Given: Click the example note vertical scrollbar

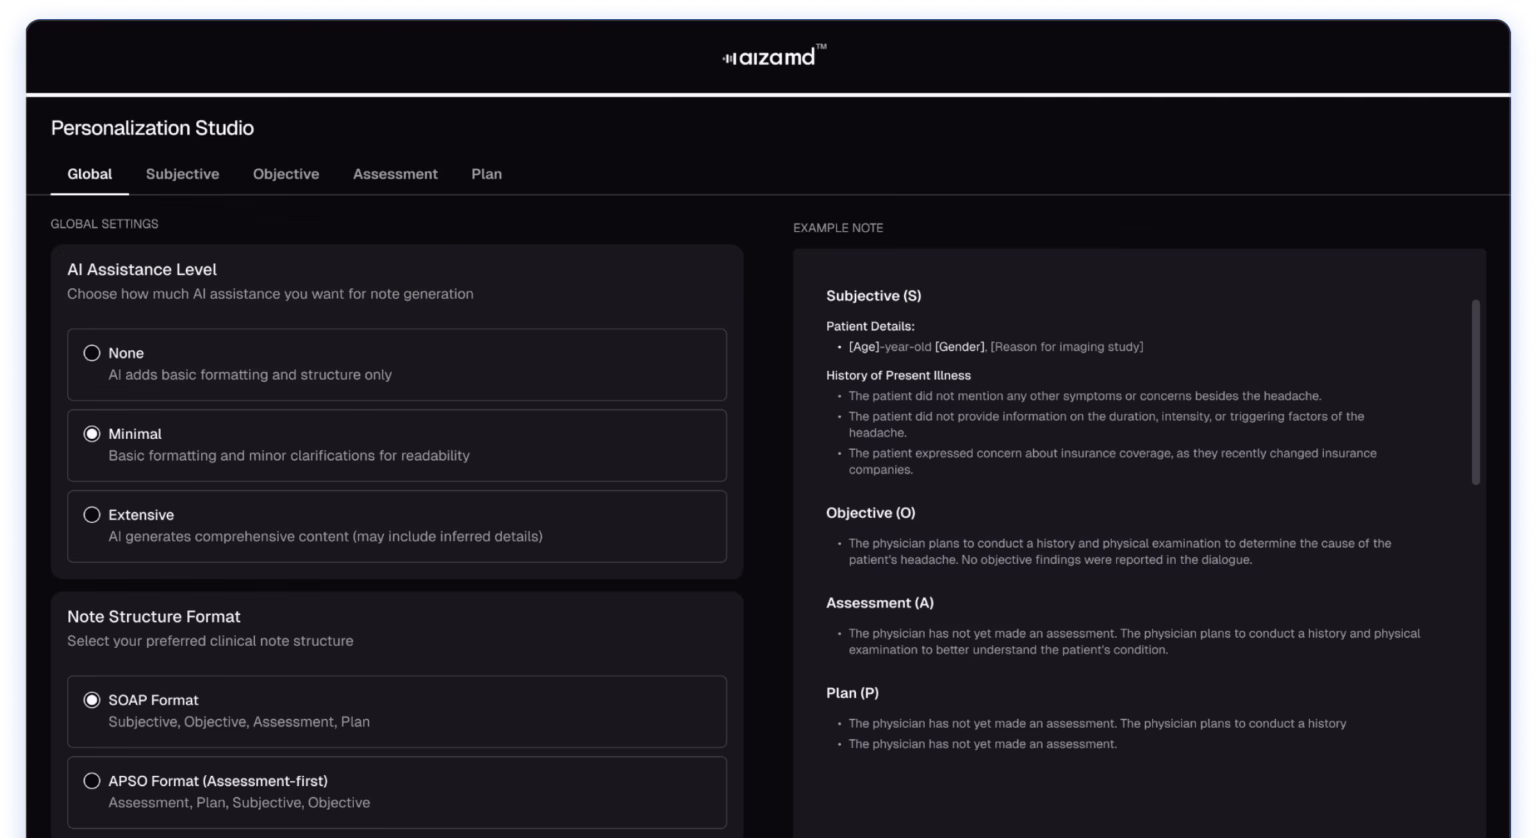Looking at the screenshot, I should point(1475,392).
